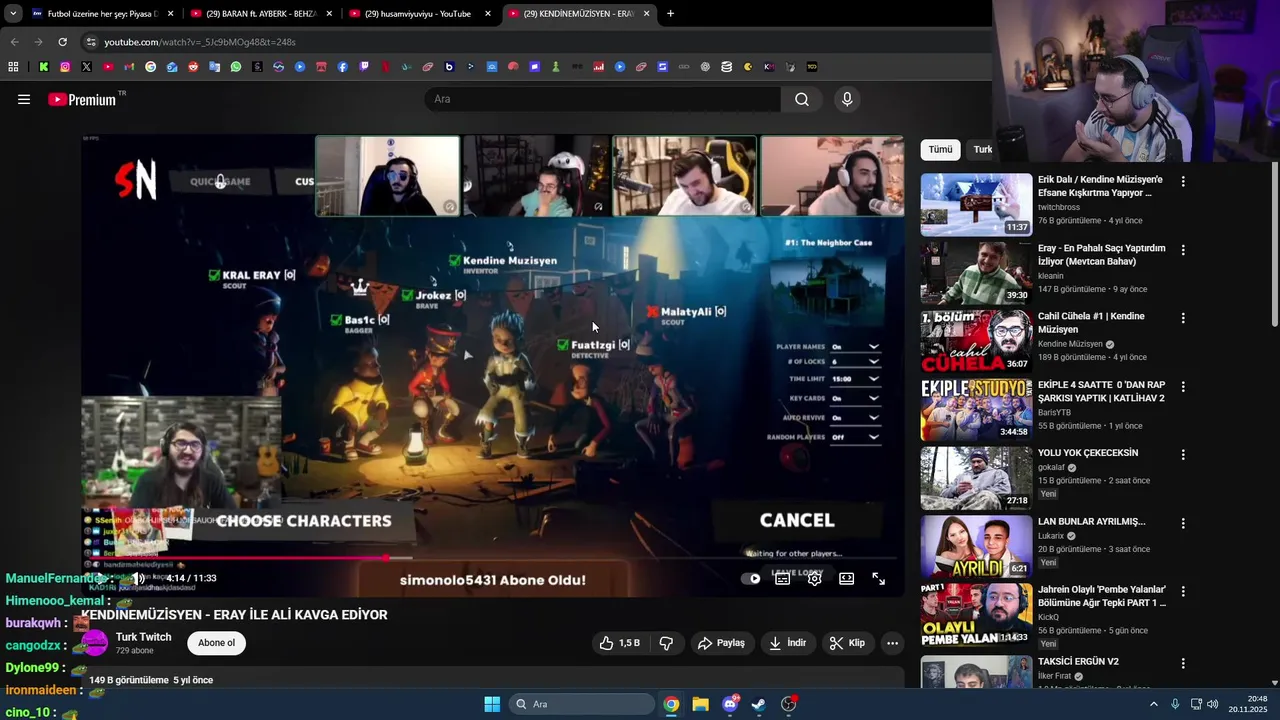Open options menu for Erik Dalı video
Screen dimensions: 1280x720
pos(1183,182)
